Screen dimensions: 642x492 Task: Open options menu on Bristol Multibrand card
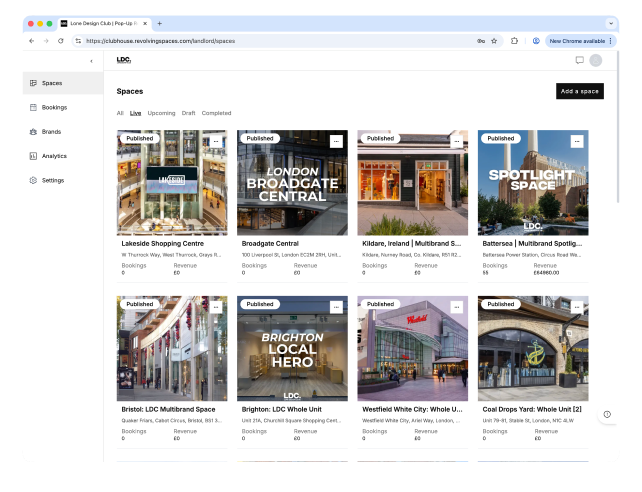216,307
